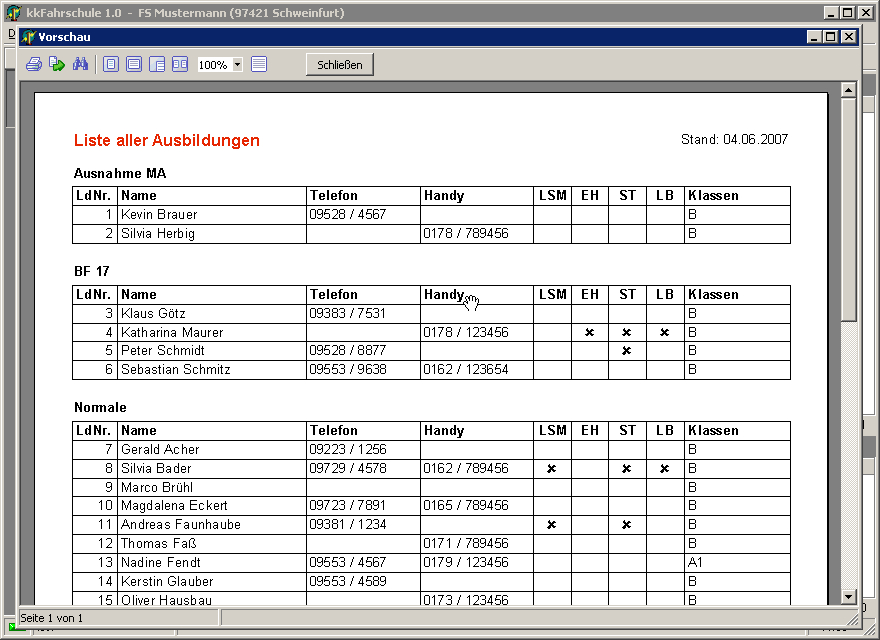
Task: Click the kkFahrschule application title icon
Action: pos(14,12)
